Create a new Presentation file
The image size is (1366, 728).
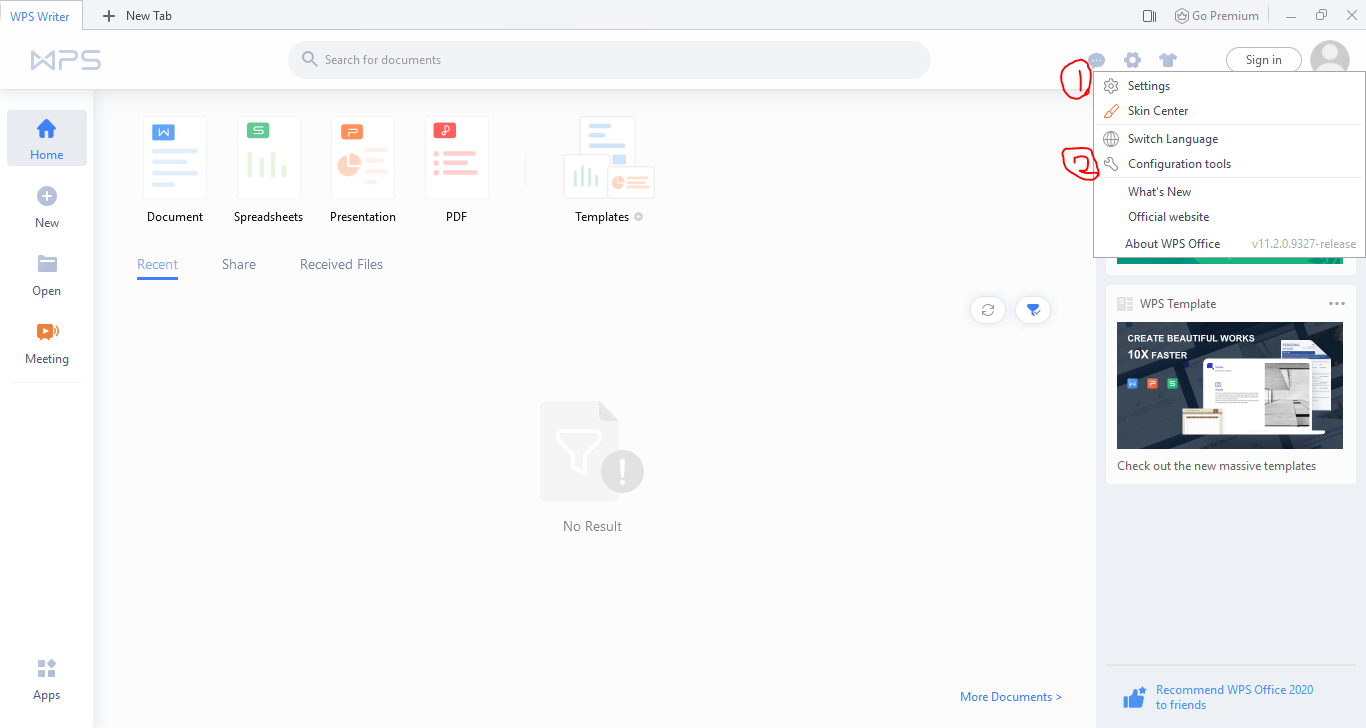coord(363,157)
